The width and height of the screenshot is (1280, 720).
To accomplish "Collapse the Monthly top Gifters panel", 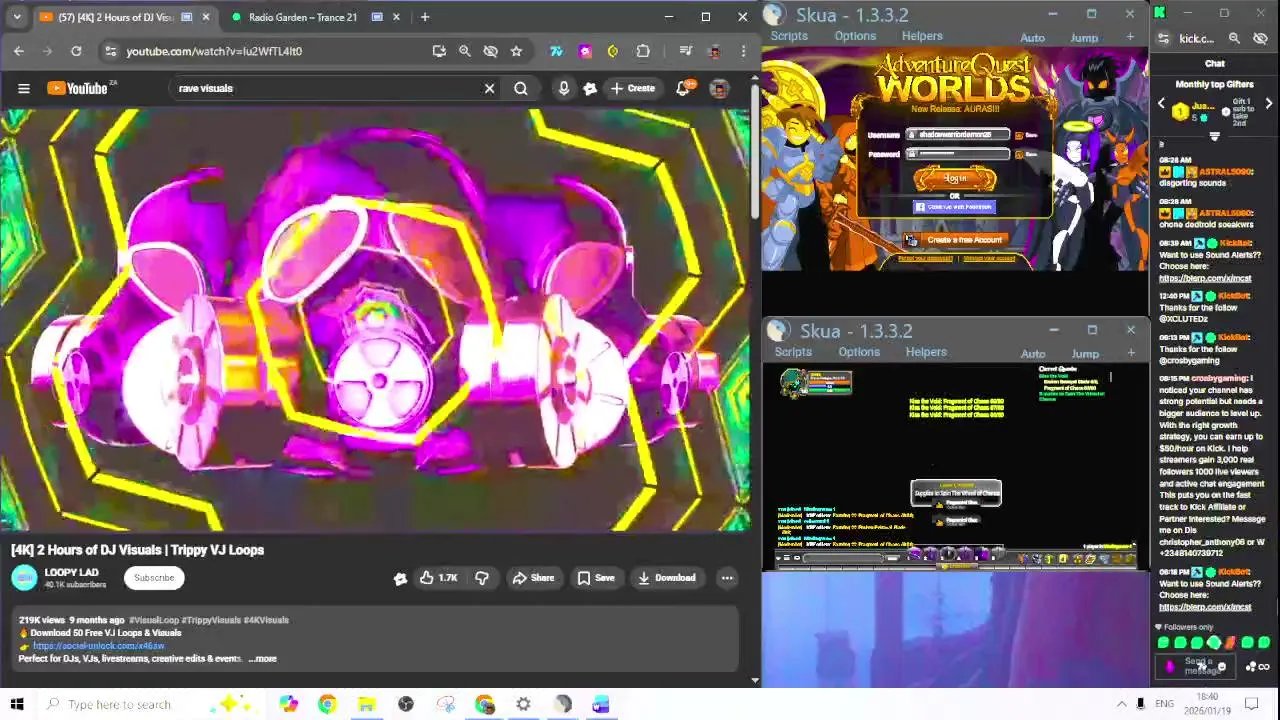I will pyautogui.click(x=1215, y=138).
